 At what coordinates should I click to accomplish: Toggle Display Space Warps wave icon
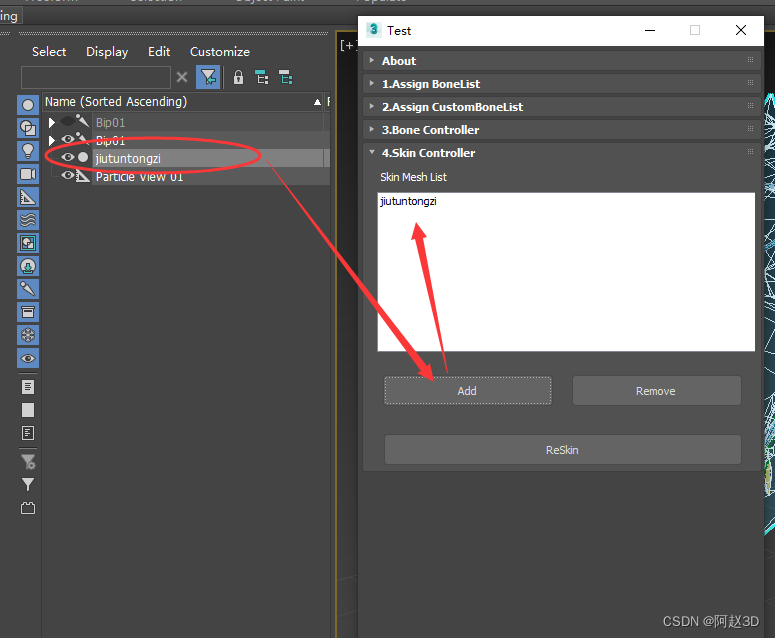tap(28, 220)
